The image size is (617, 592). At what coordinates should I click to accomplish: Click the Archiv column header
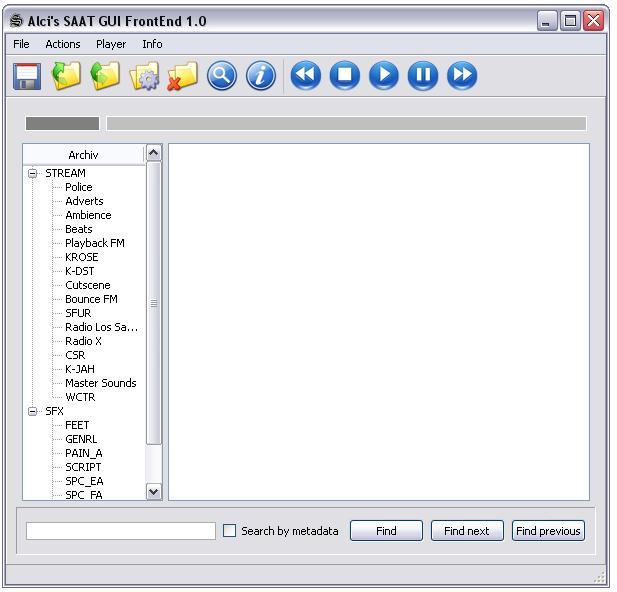[x=83, y=155]
